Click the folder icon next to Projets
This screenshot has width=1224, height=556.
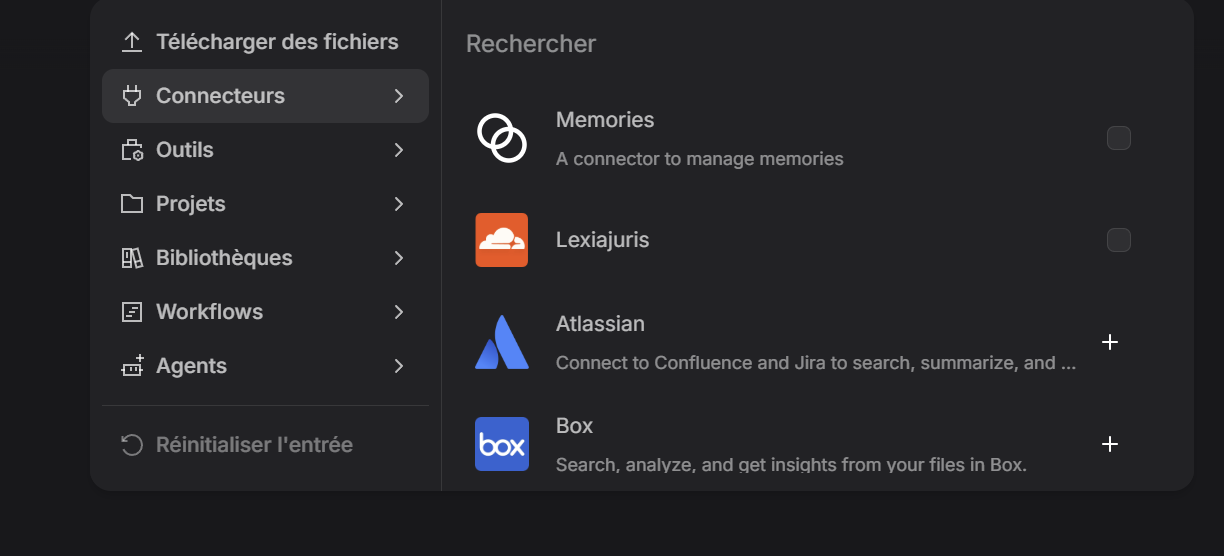click(132, 204)
